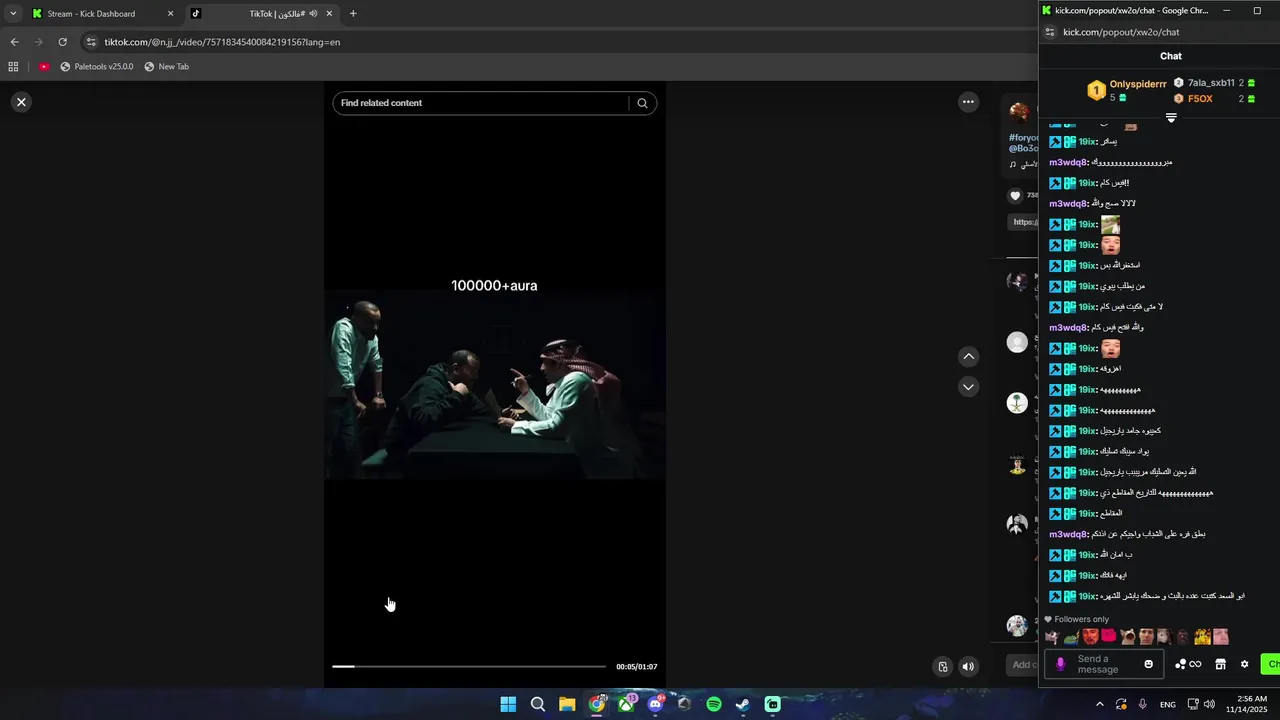Pick the screaming cat emote in quick emotes
Screen dimensions: 1280x720
(x=1128, y=637)
